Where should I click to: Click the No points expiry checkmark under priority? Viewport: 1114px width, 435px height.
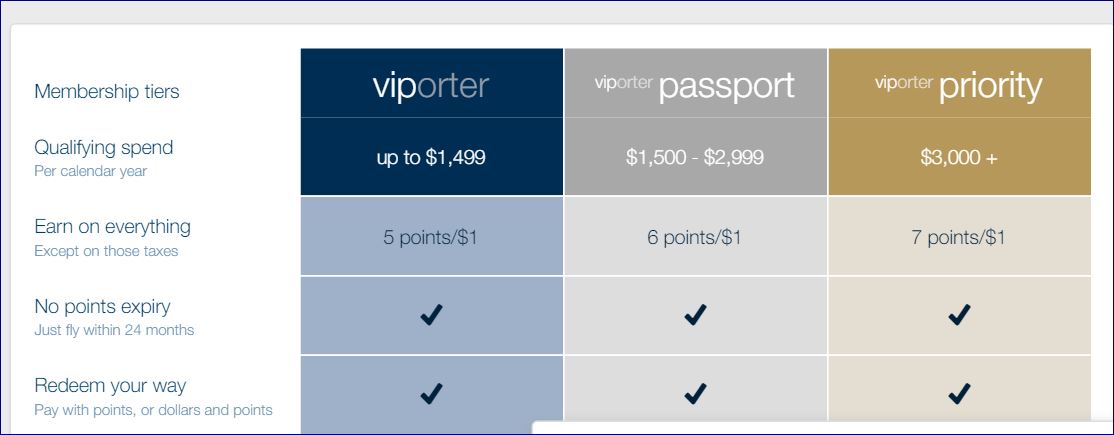pyautogui.click(x=959, y=315)
